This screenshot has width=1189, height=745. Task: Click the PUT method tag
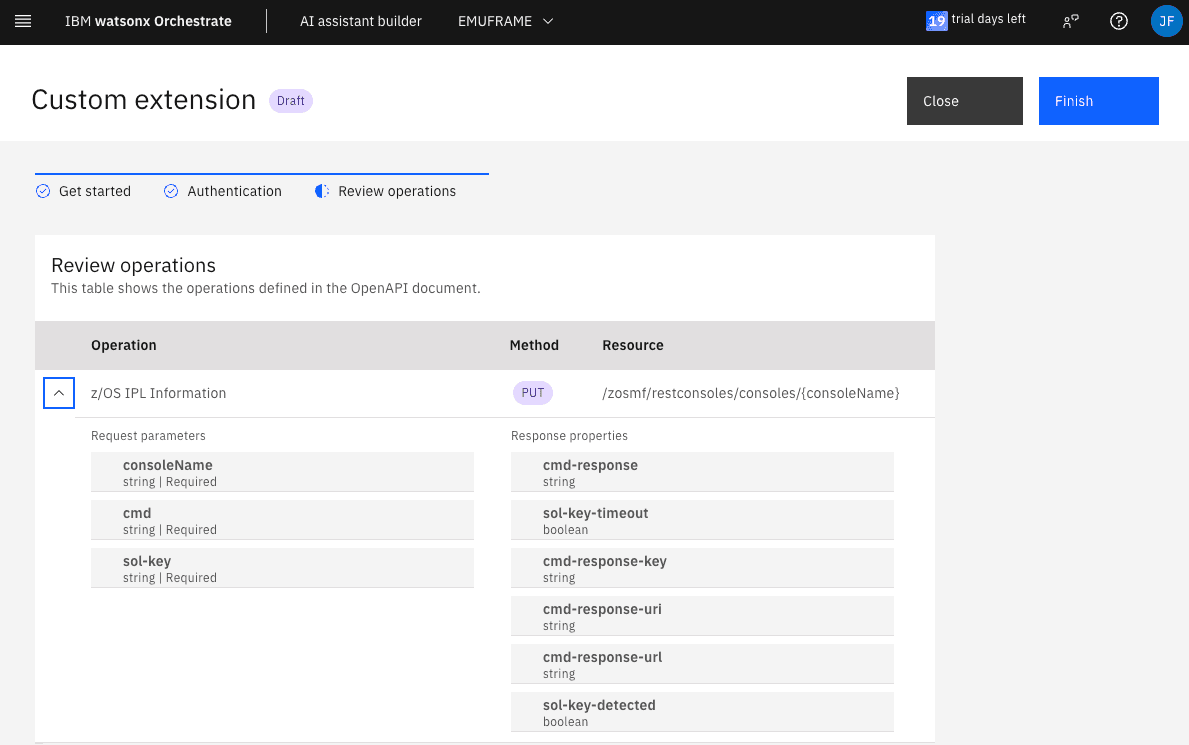point(533,393)
